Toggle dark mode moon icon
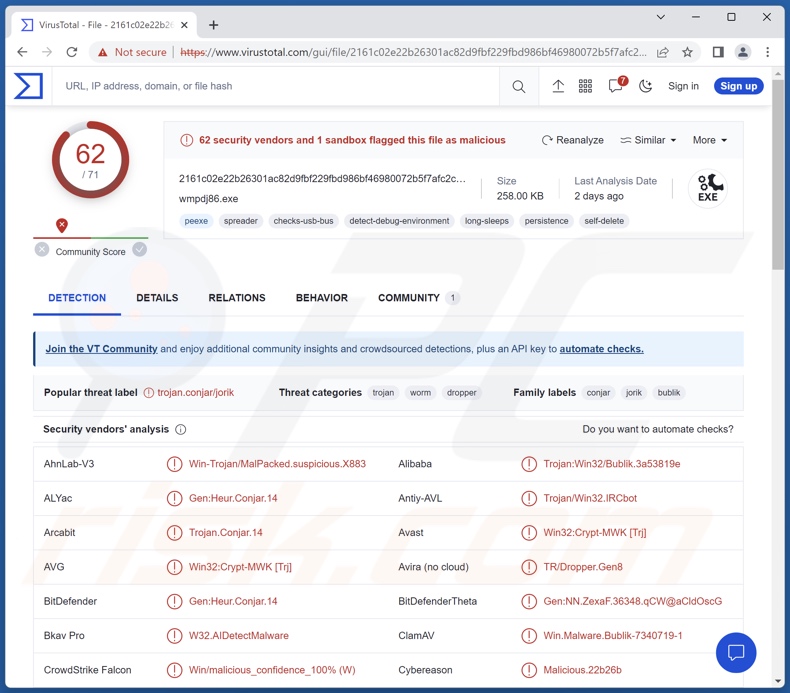The image size is (790, 693). tap(645, 86)
